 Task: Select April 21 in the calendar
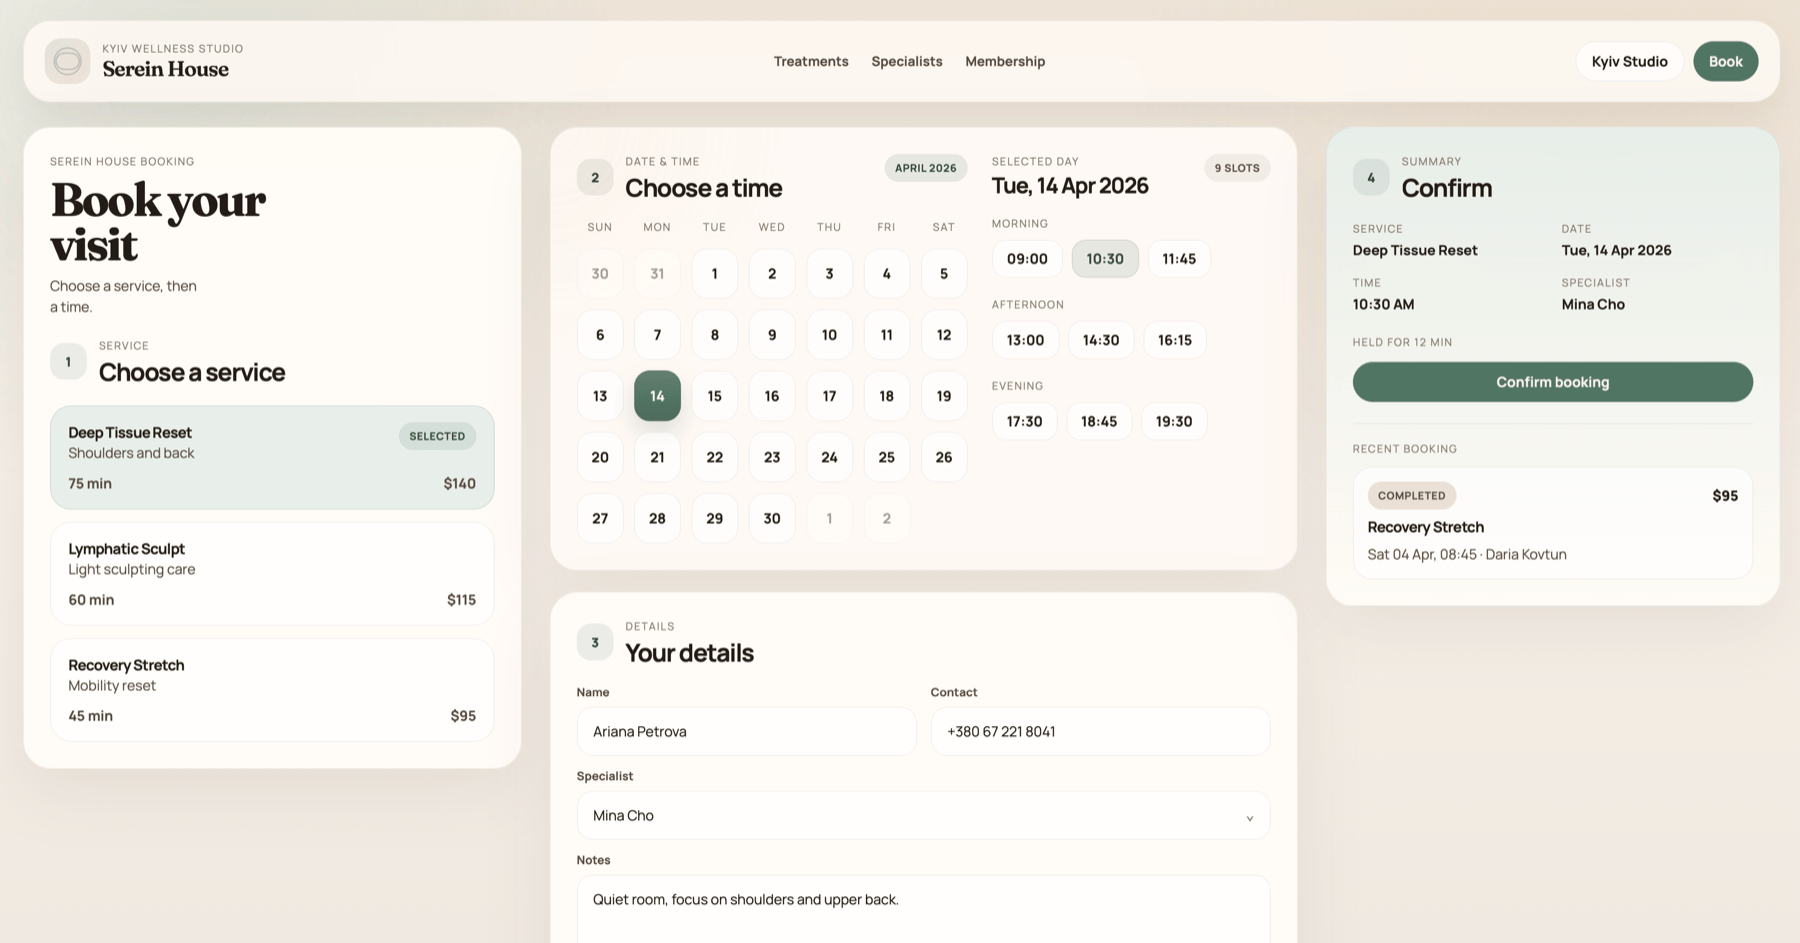click(x=657, y=457)
